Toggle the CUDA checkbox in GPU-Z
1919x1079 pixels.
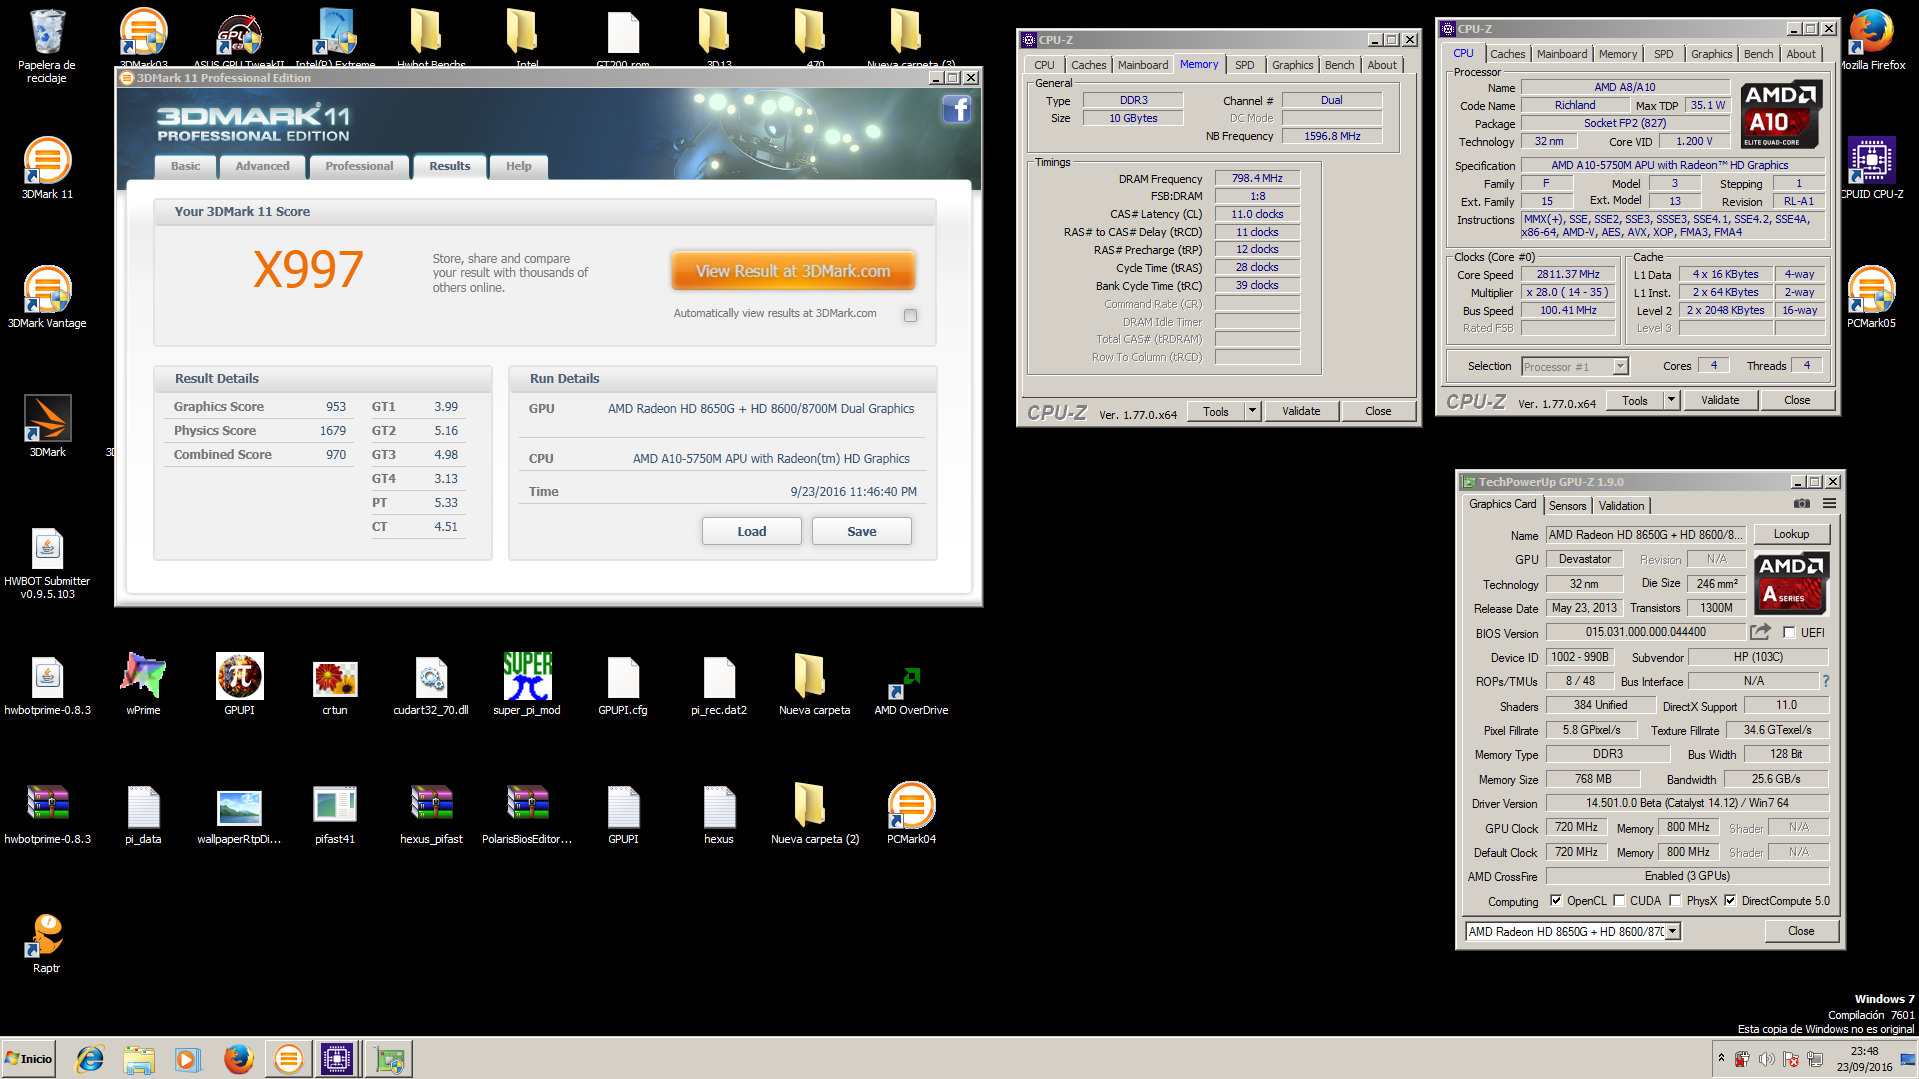pyautogui.click(x=1619, y=900)
